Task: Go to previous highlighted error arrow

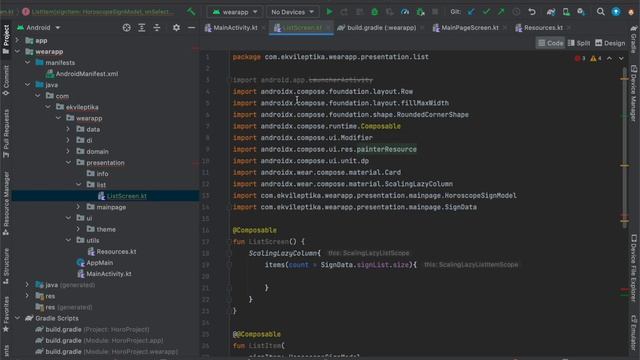Action: coord(609,58)
